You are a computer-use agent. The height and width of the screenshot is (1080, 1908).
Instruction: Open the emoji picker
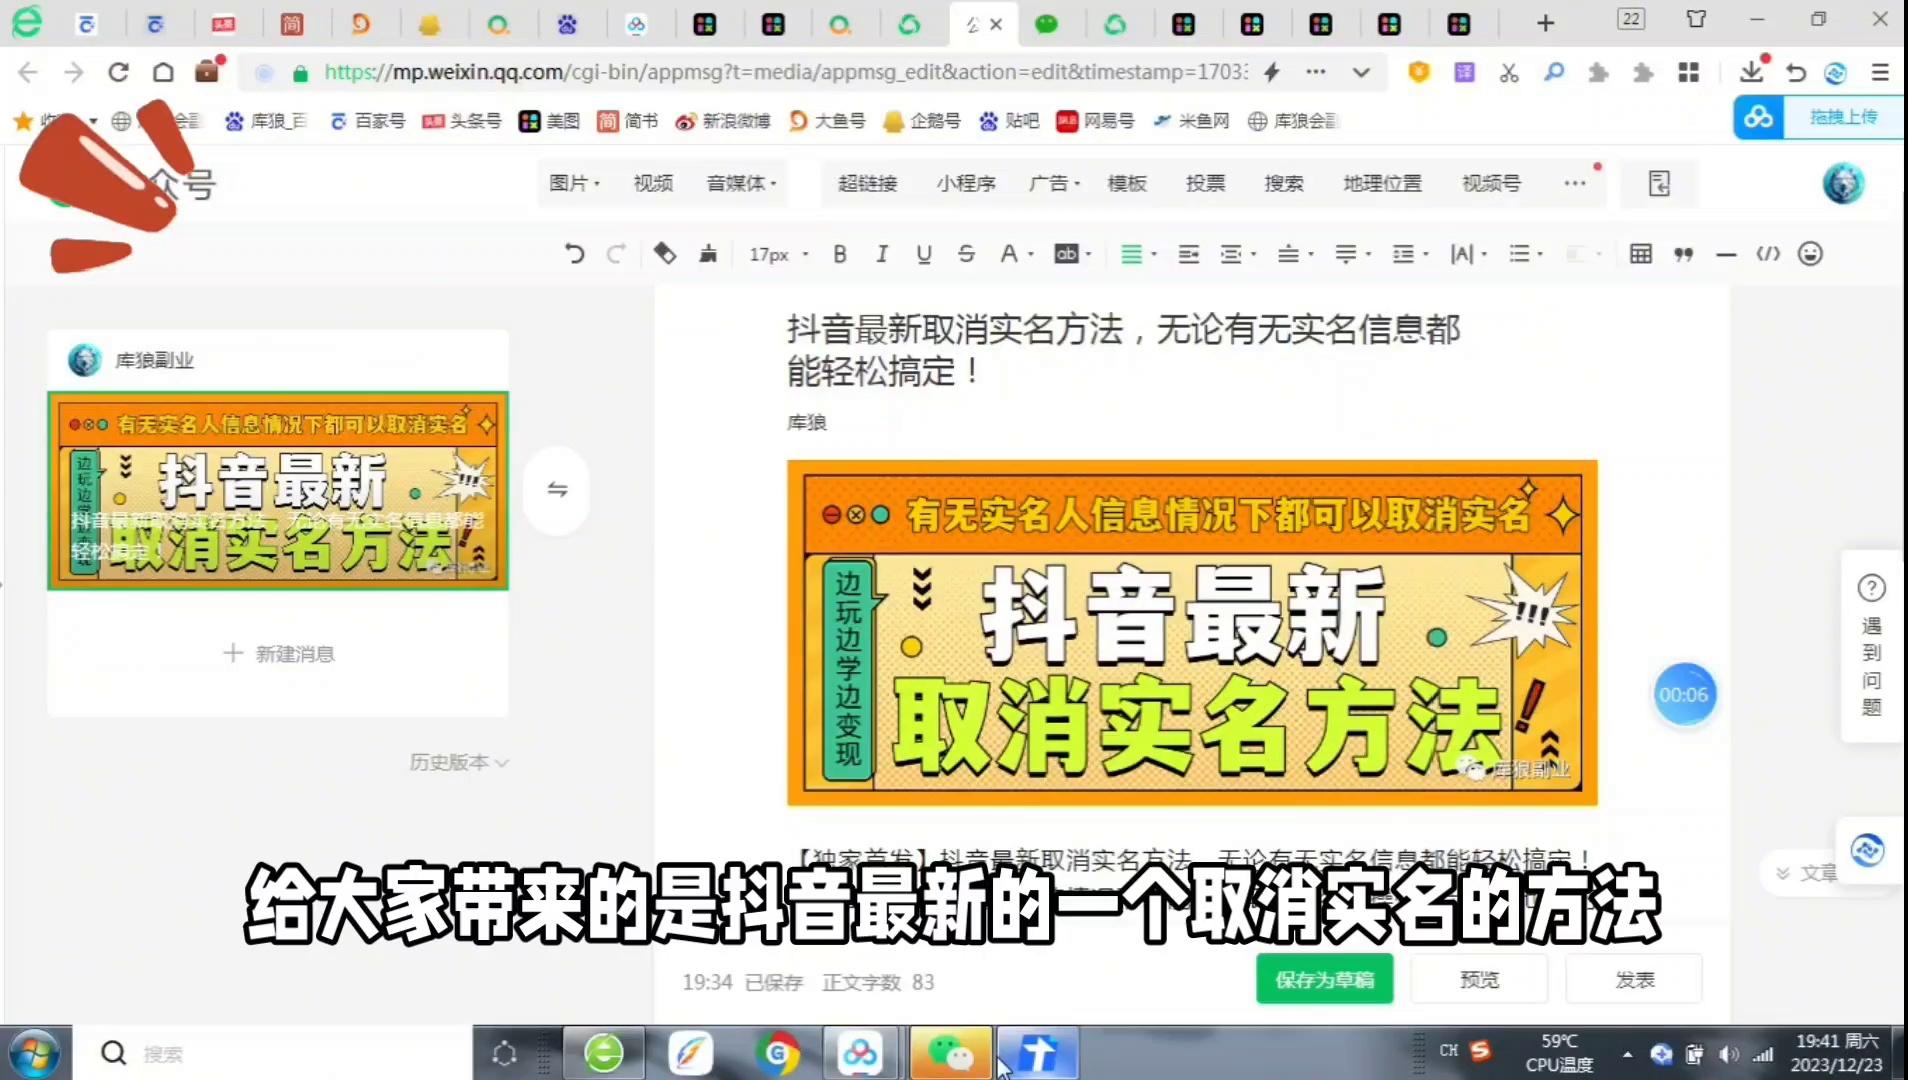(1810, 254)
